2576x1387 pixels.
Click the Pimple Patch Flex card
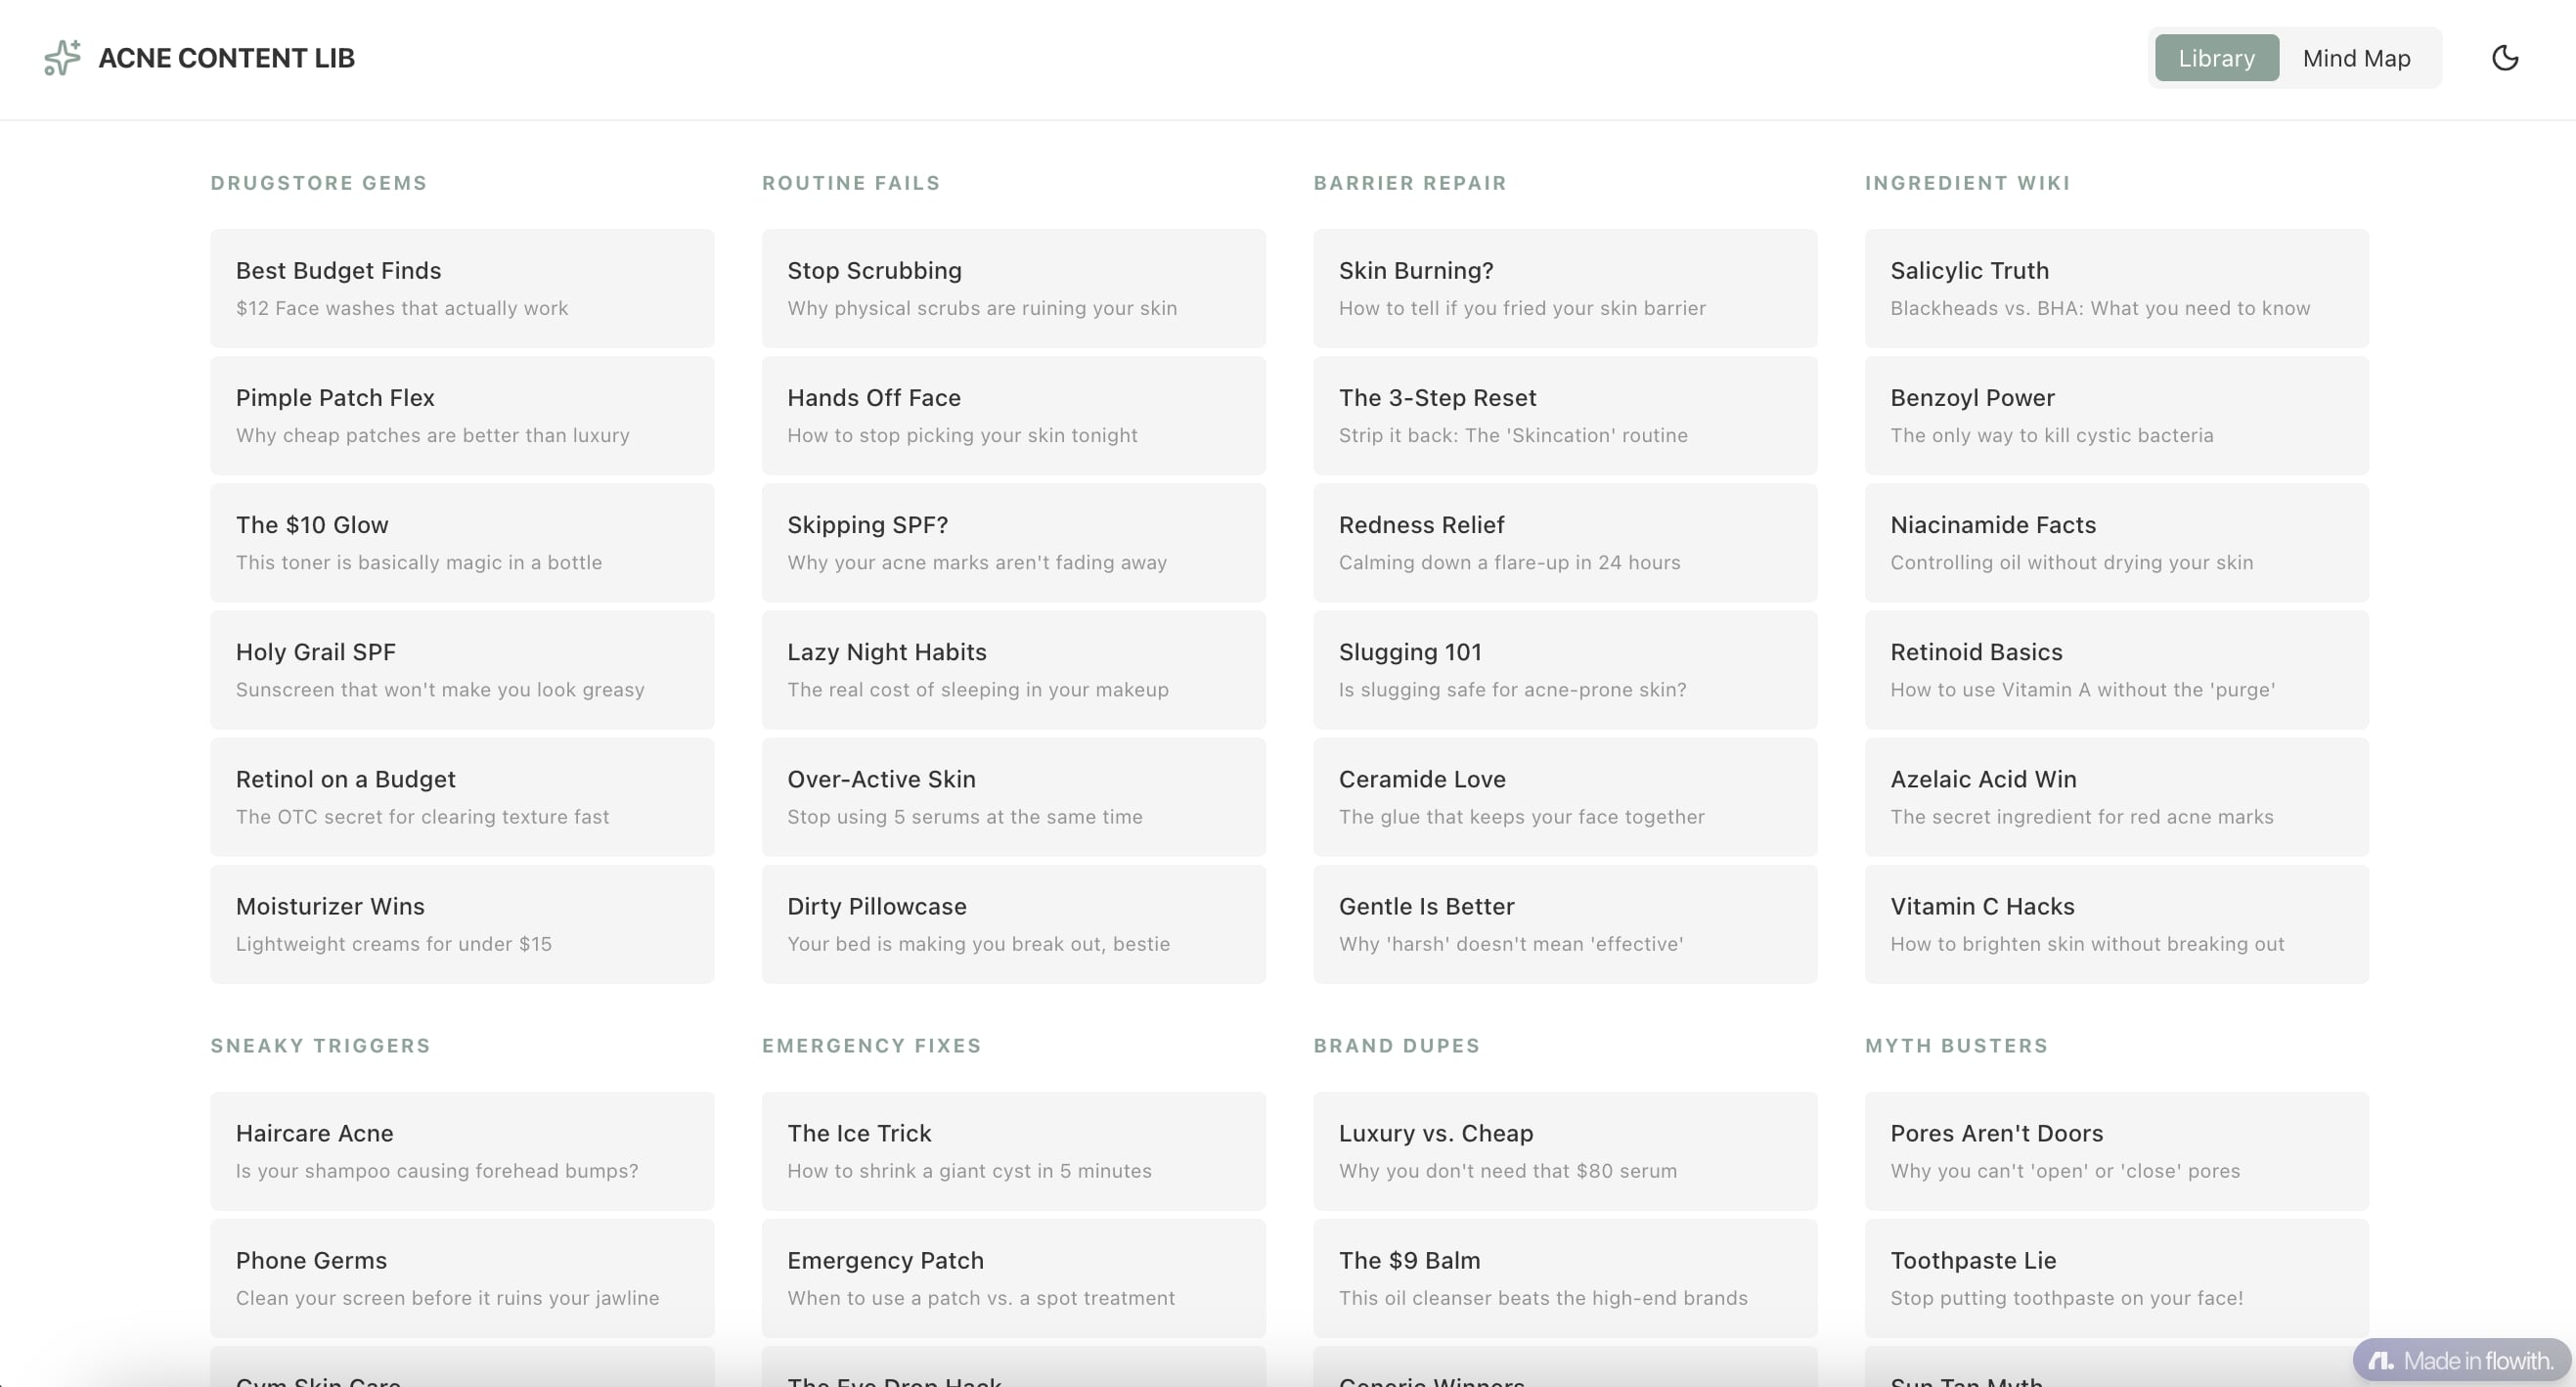pos(461,415)
